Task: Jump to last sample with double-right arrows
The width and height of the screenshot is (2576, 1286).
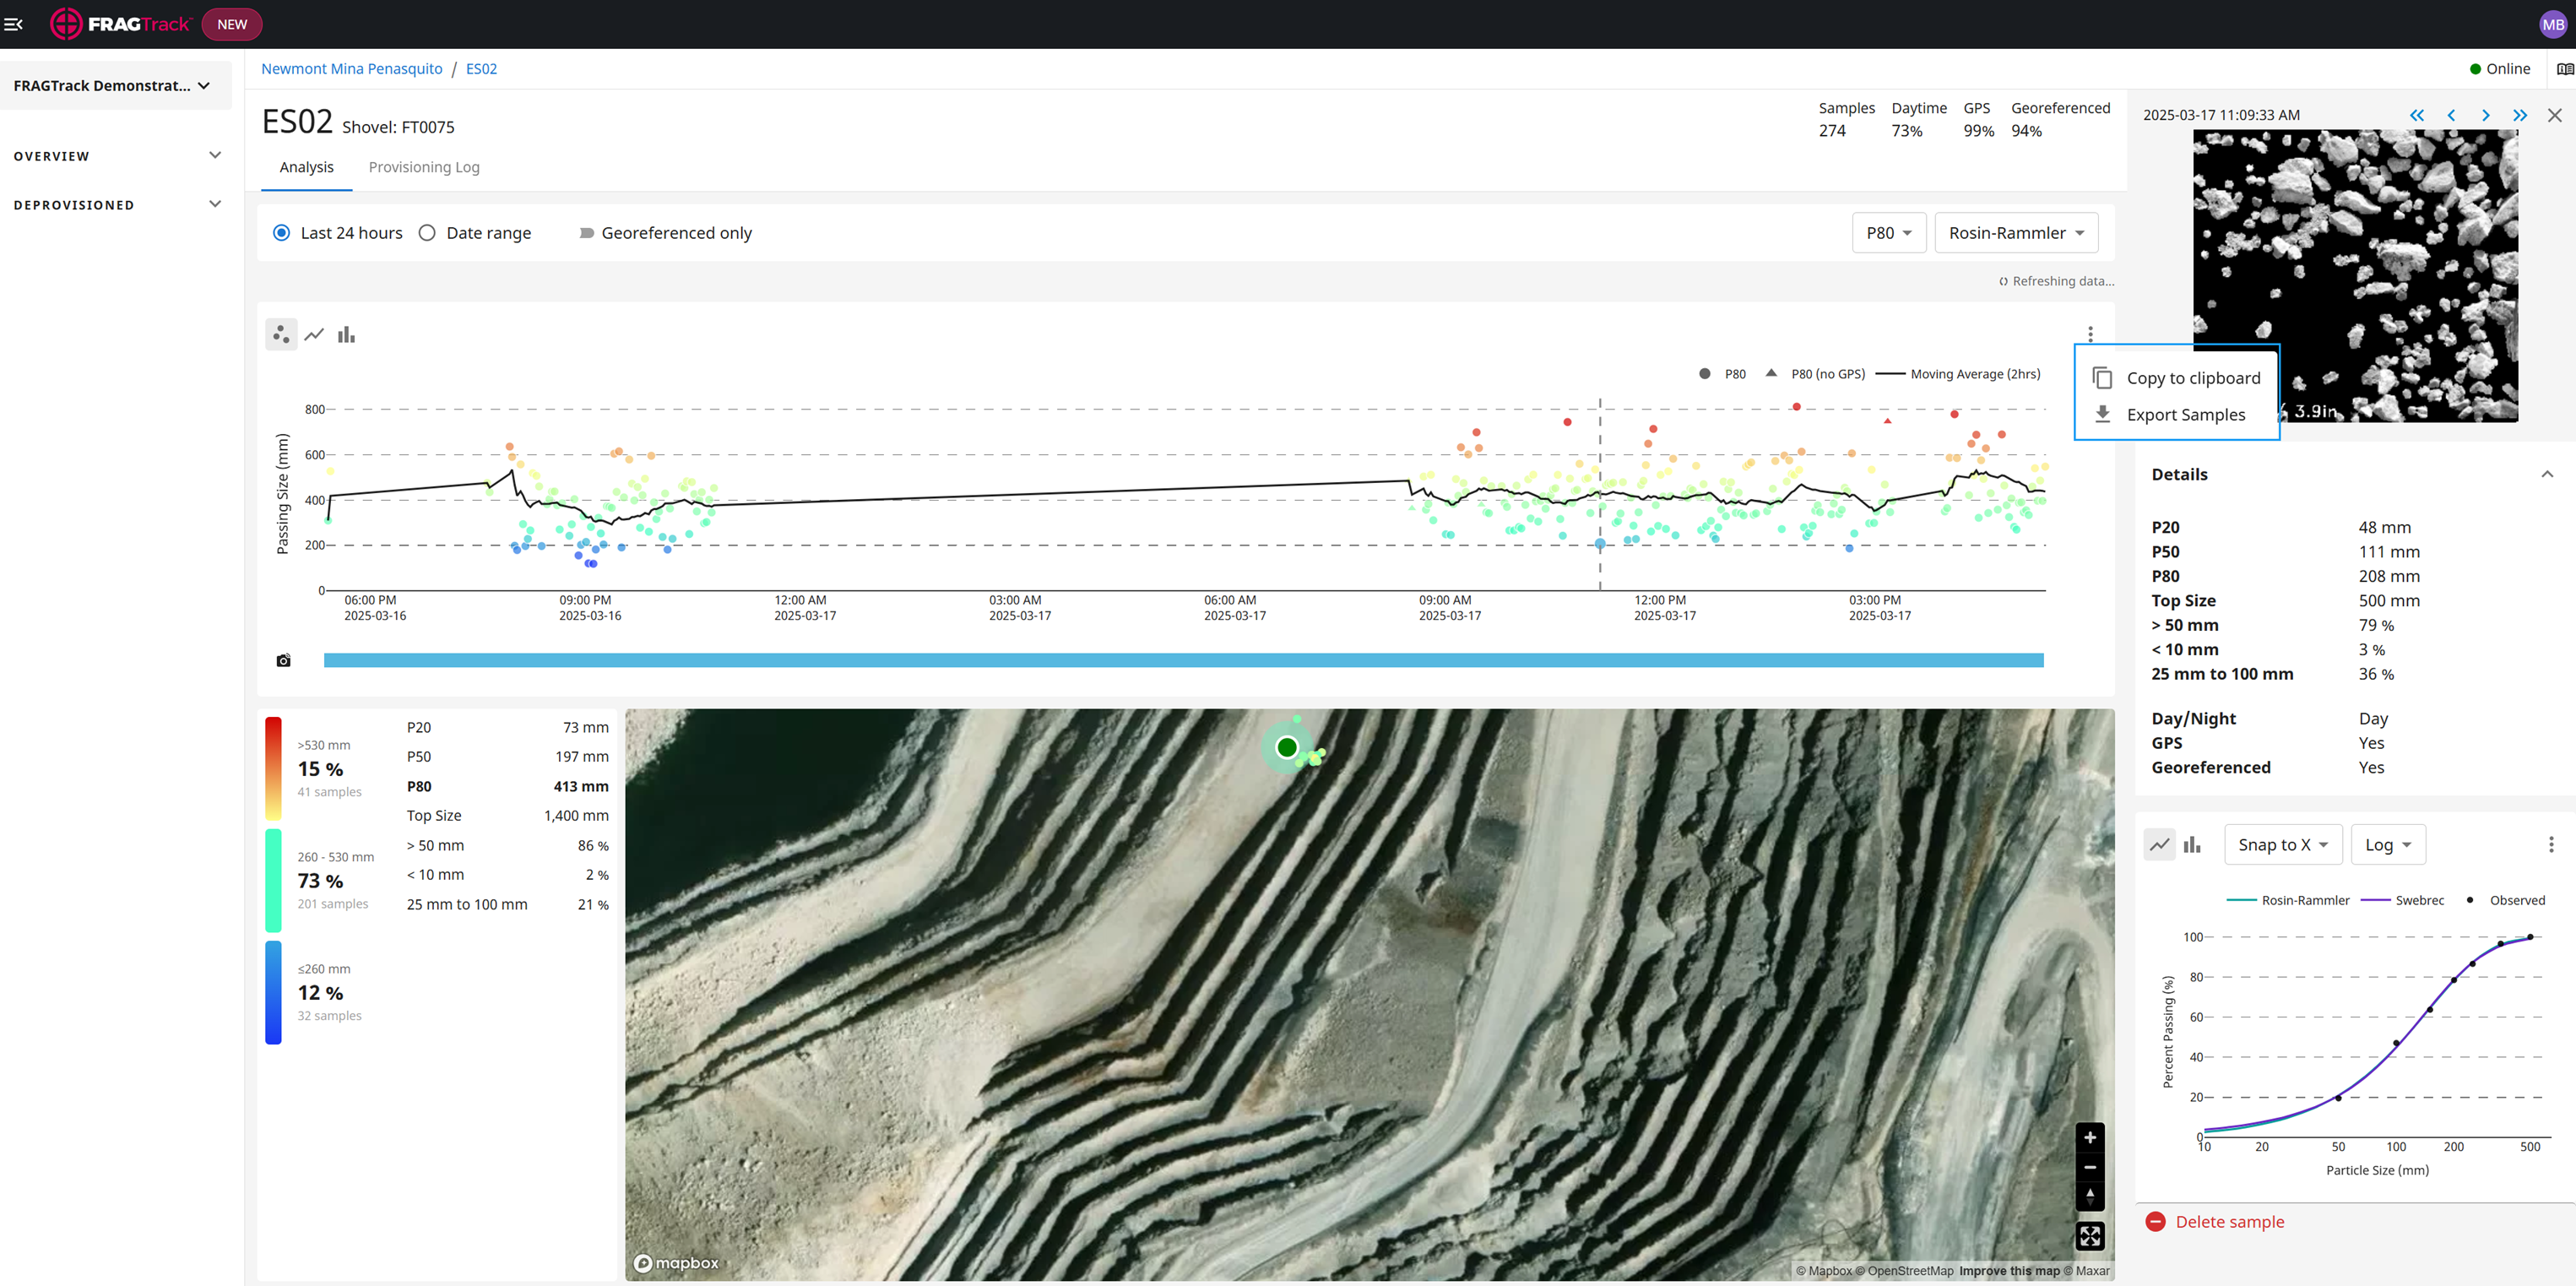Action: coord(2520,115)
